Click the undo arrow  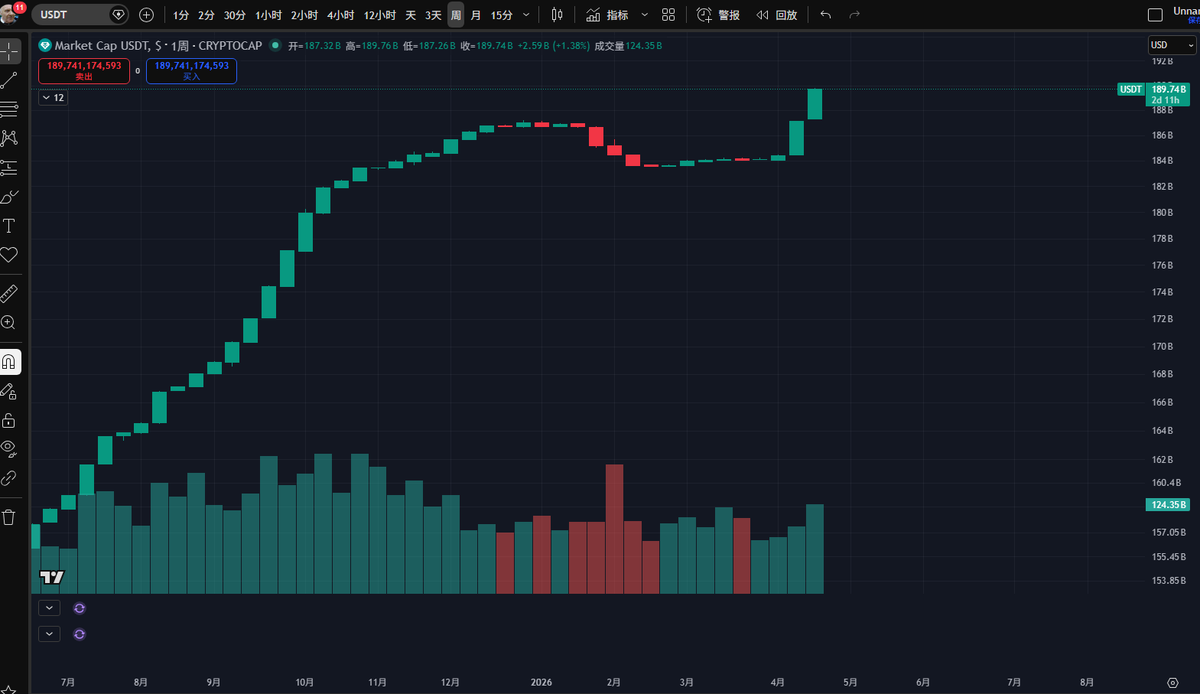click(x=825, y=15)
